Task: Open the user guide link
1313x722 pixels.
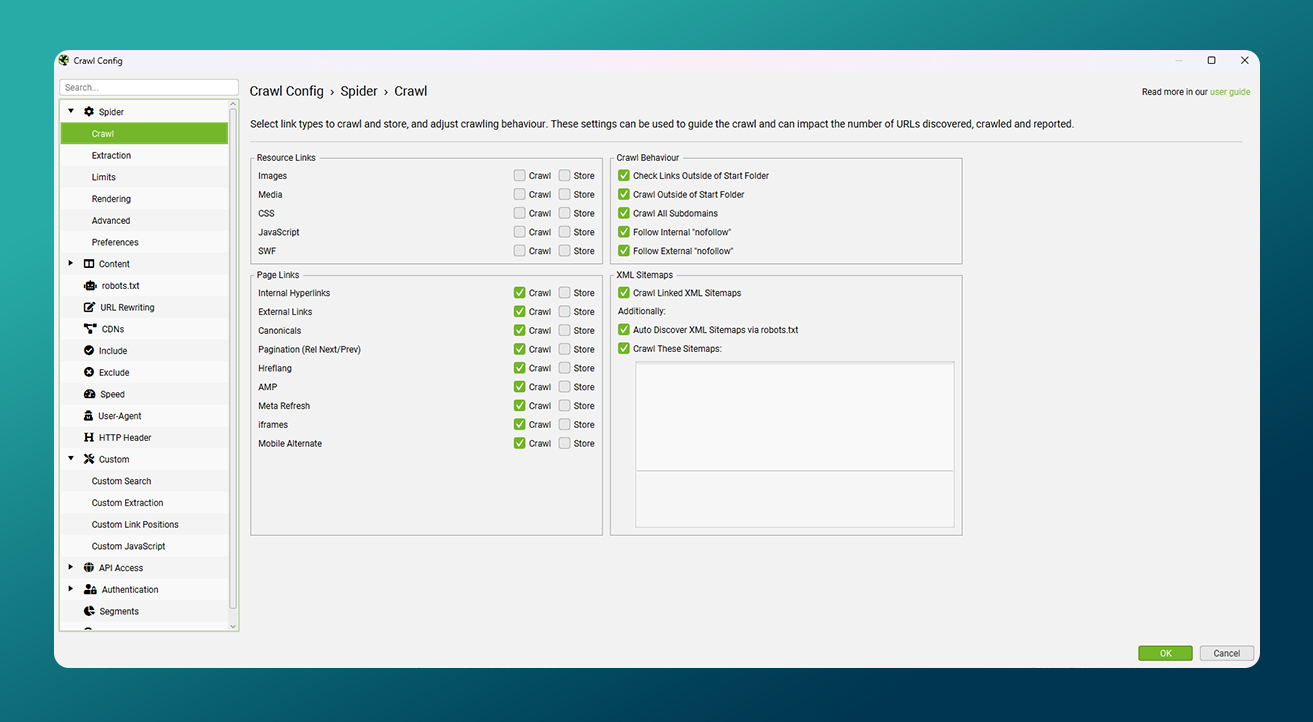Action: (1229, 92)
